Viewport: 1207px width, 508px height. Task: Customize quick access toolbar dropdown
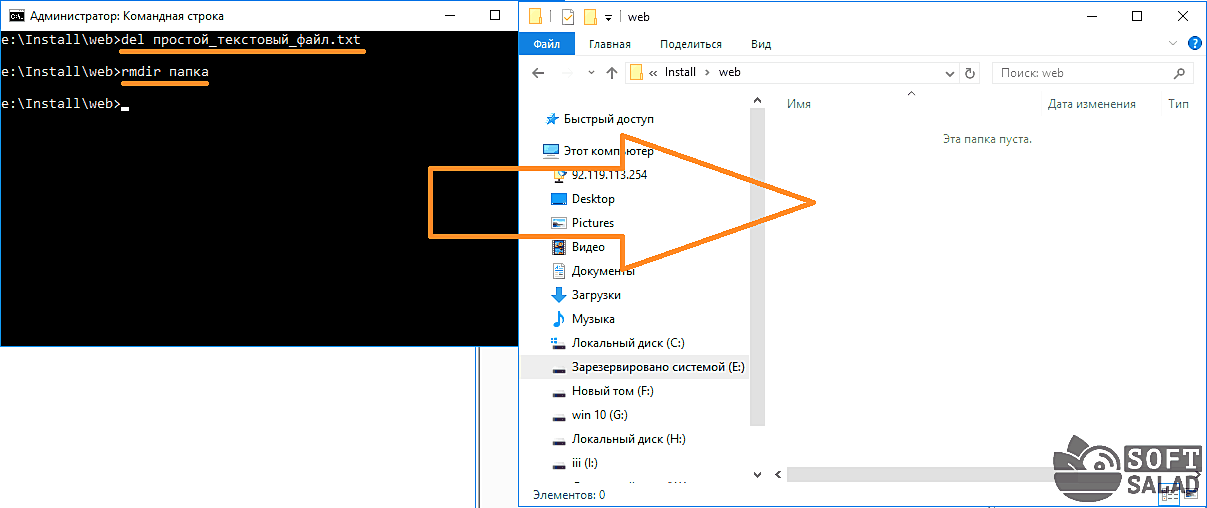point(608,17)
